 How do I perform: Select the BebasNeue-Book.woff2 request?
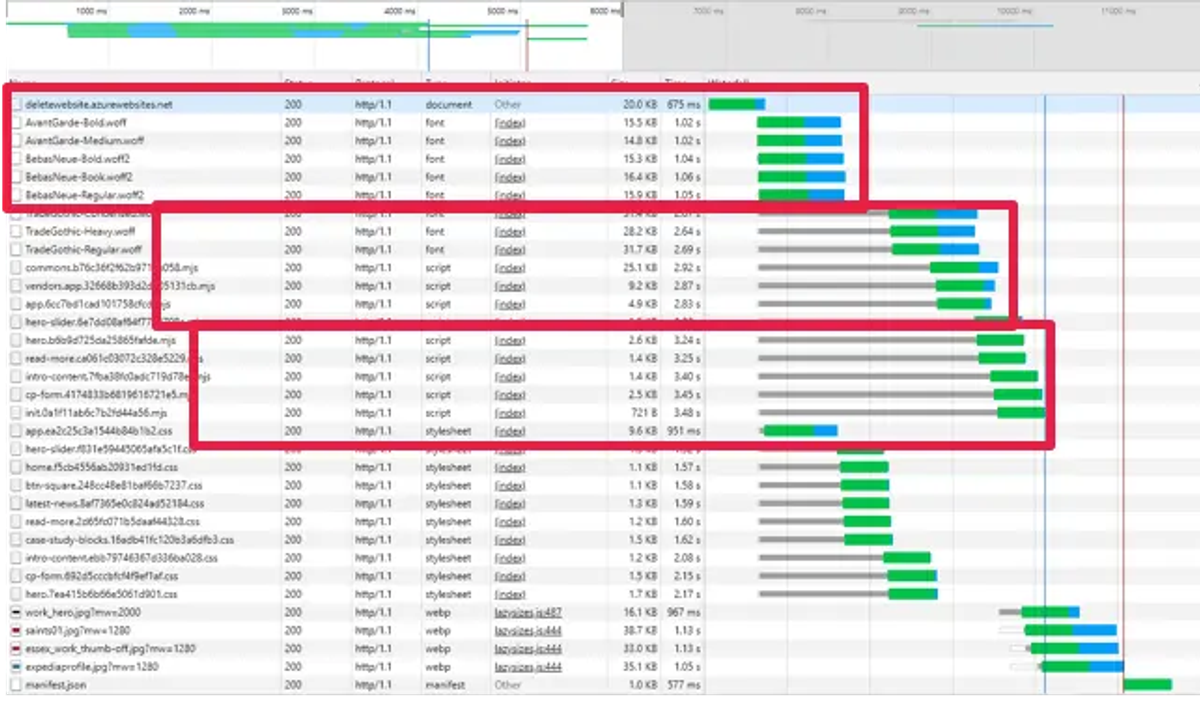pos(79,177)
